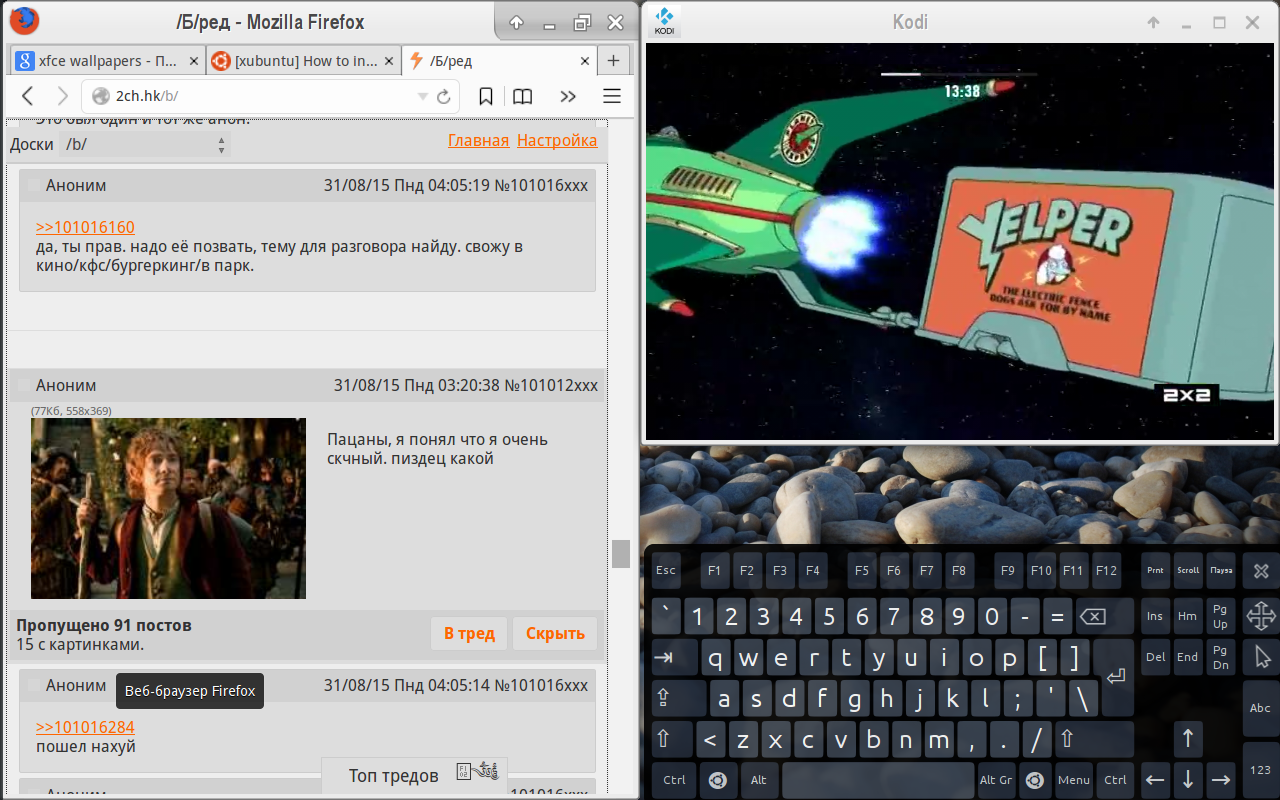This screenshot has height=800, width=1280.
Task: Click the reply link >>101016284
Action: (x=85, y=727)
